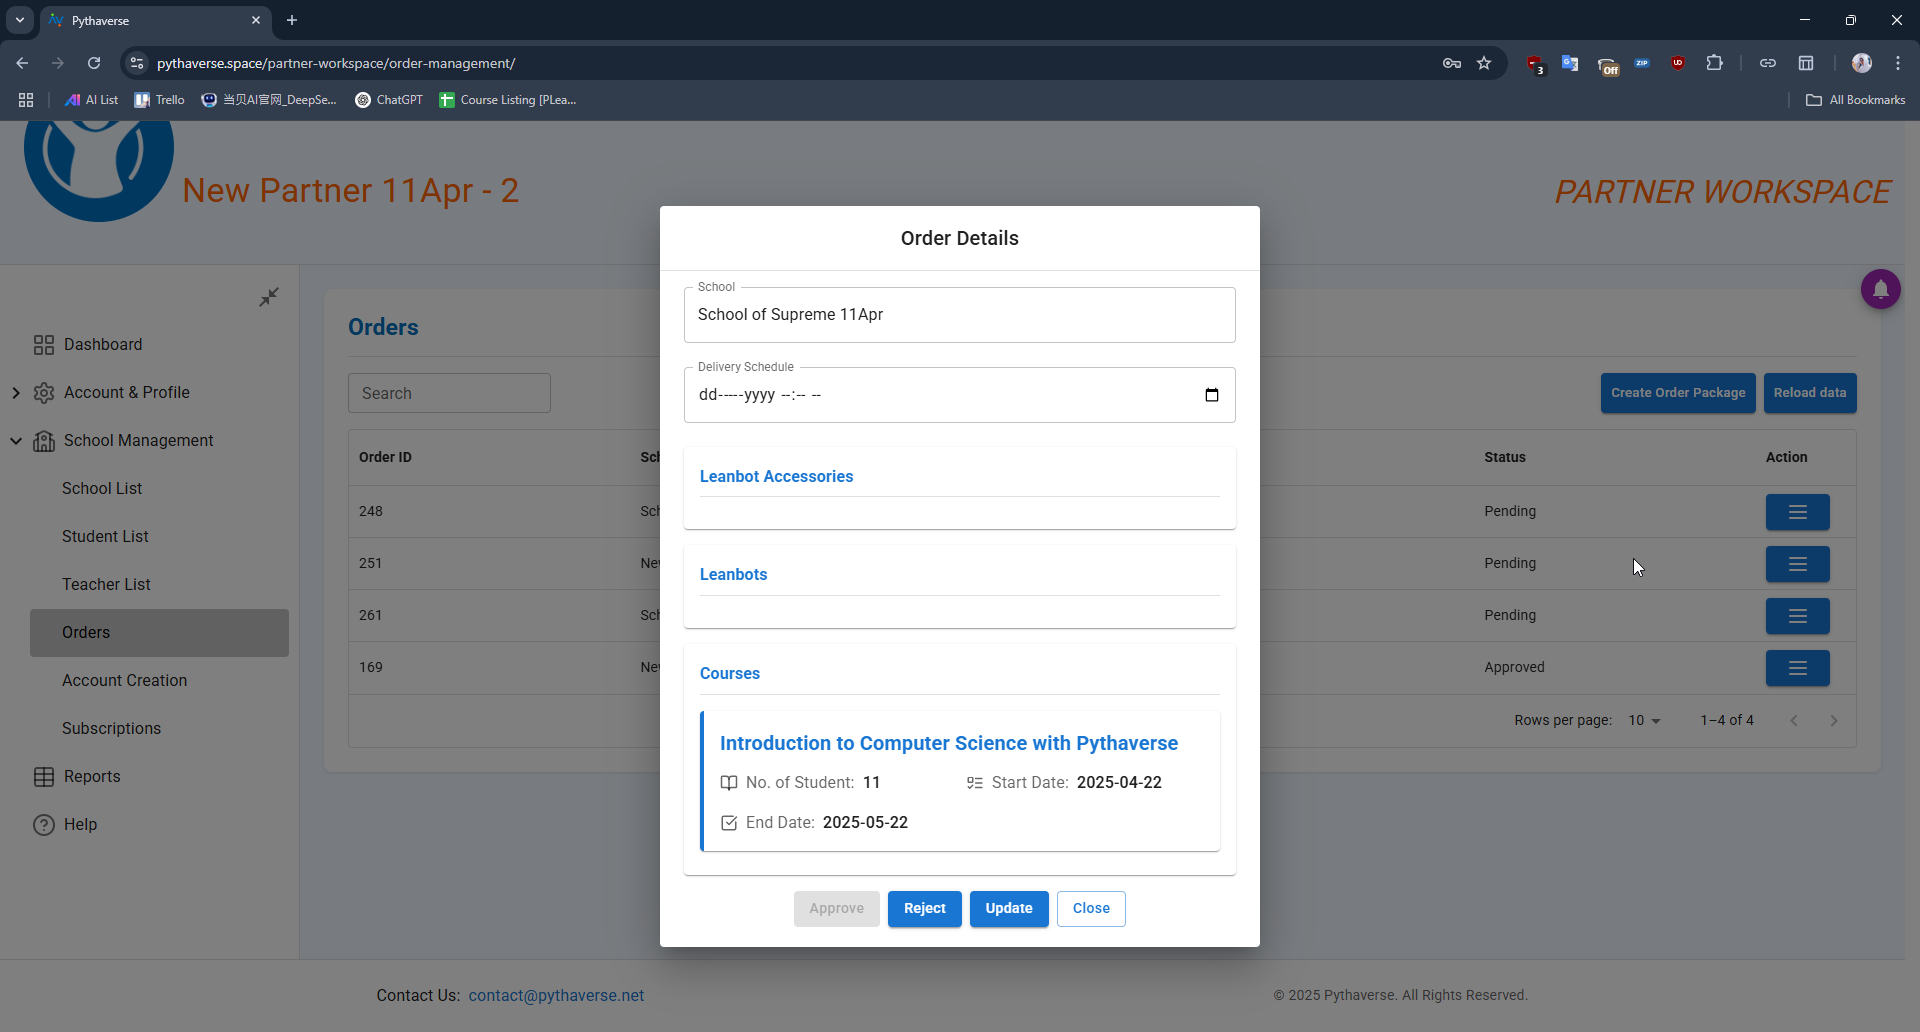
Task: Reload the browser page
Action: coord(94,63)
